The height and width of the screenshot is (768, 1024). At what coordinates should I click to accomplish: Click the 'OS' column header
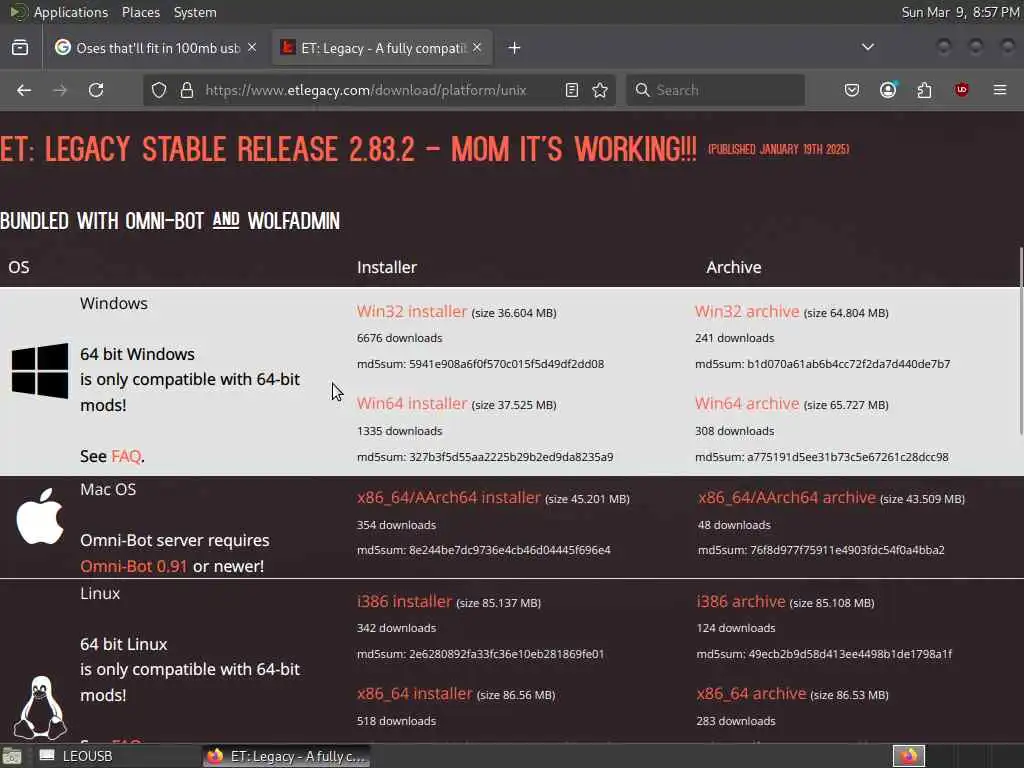19,267
